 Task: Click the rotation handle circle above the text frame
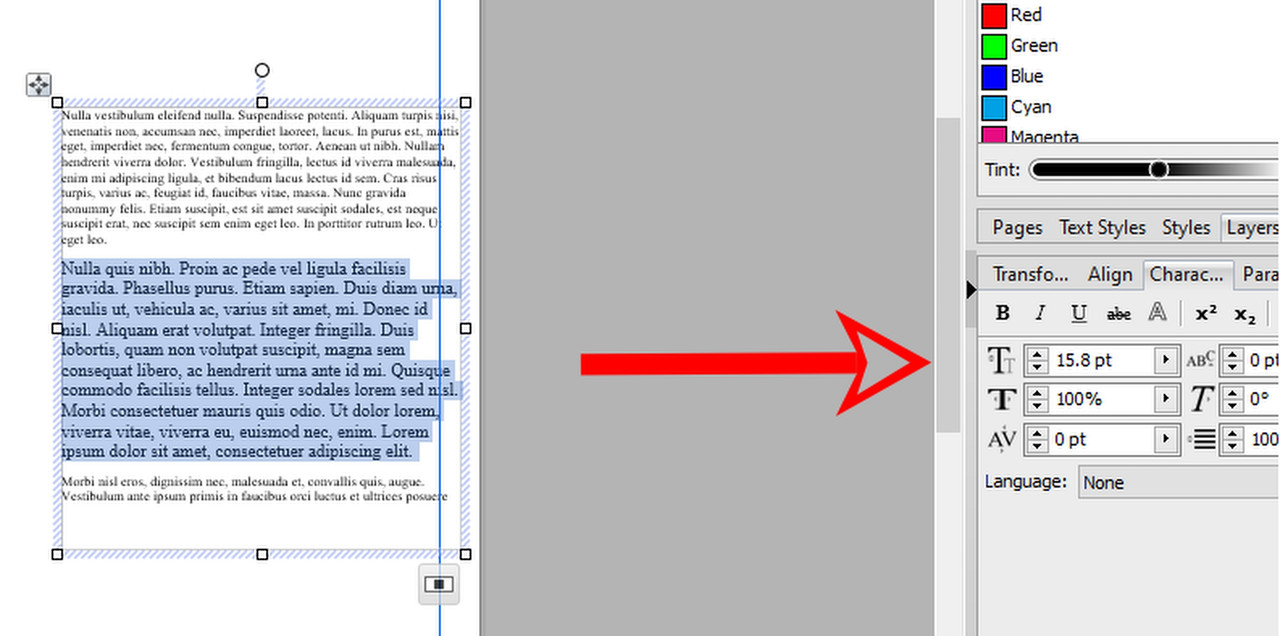tap(262, 70)
